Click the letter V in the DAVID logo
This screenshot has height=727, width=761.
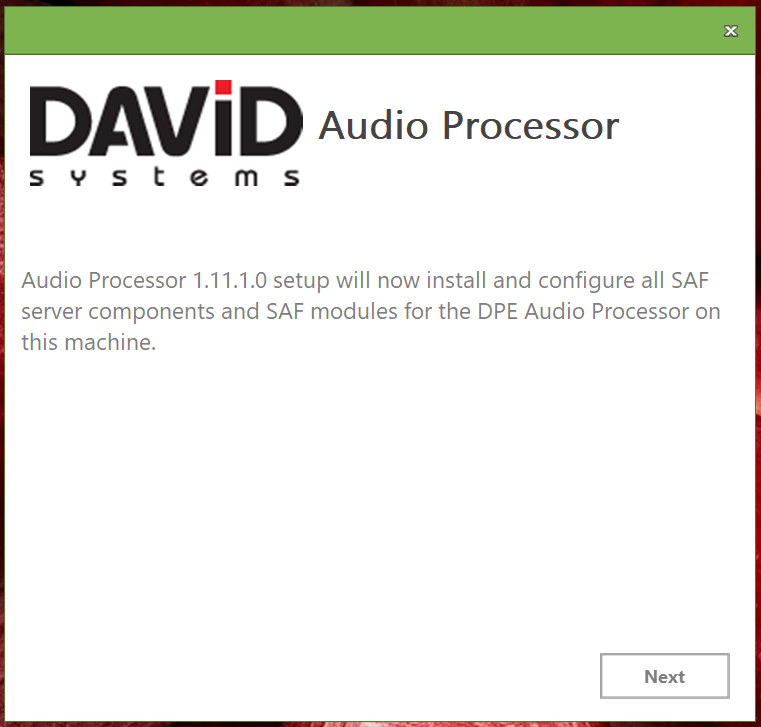click(175, 122)
